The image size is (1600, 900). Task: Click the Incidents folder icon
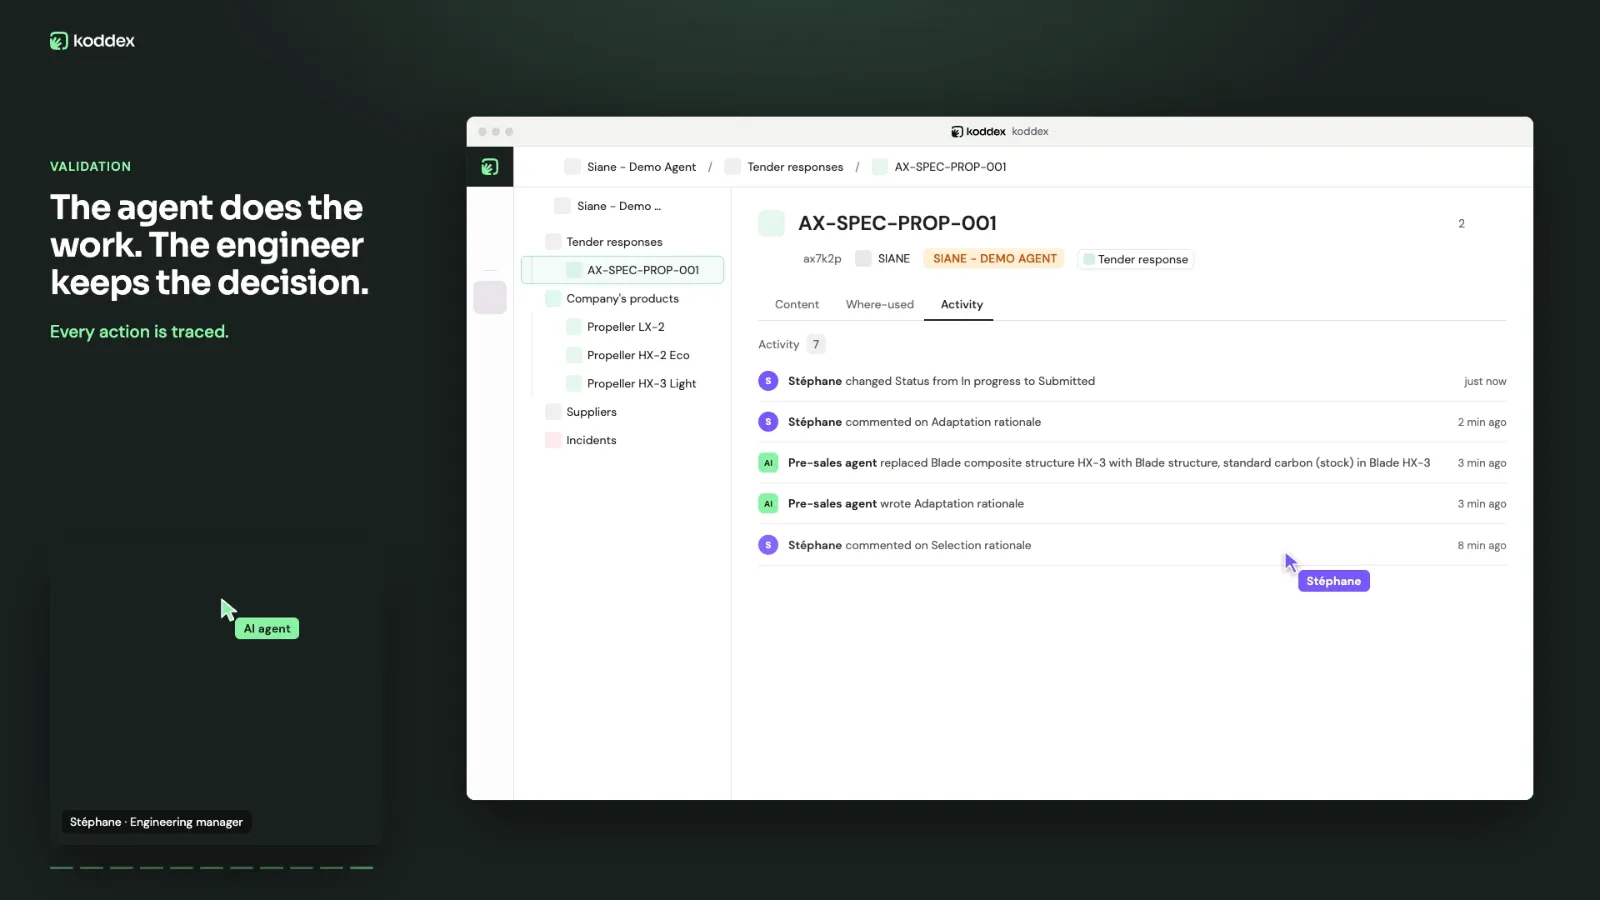553,440
